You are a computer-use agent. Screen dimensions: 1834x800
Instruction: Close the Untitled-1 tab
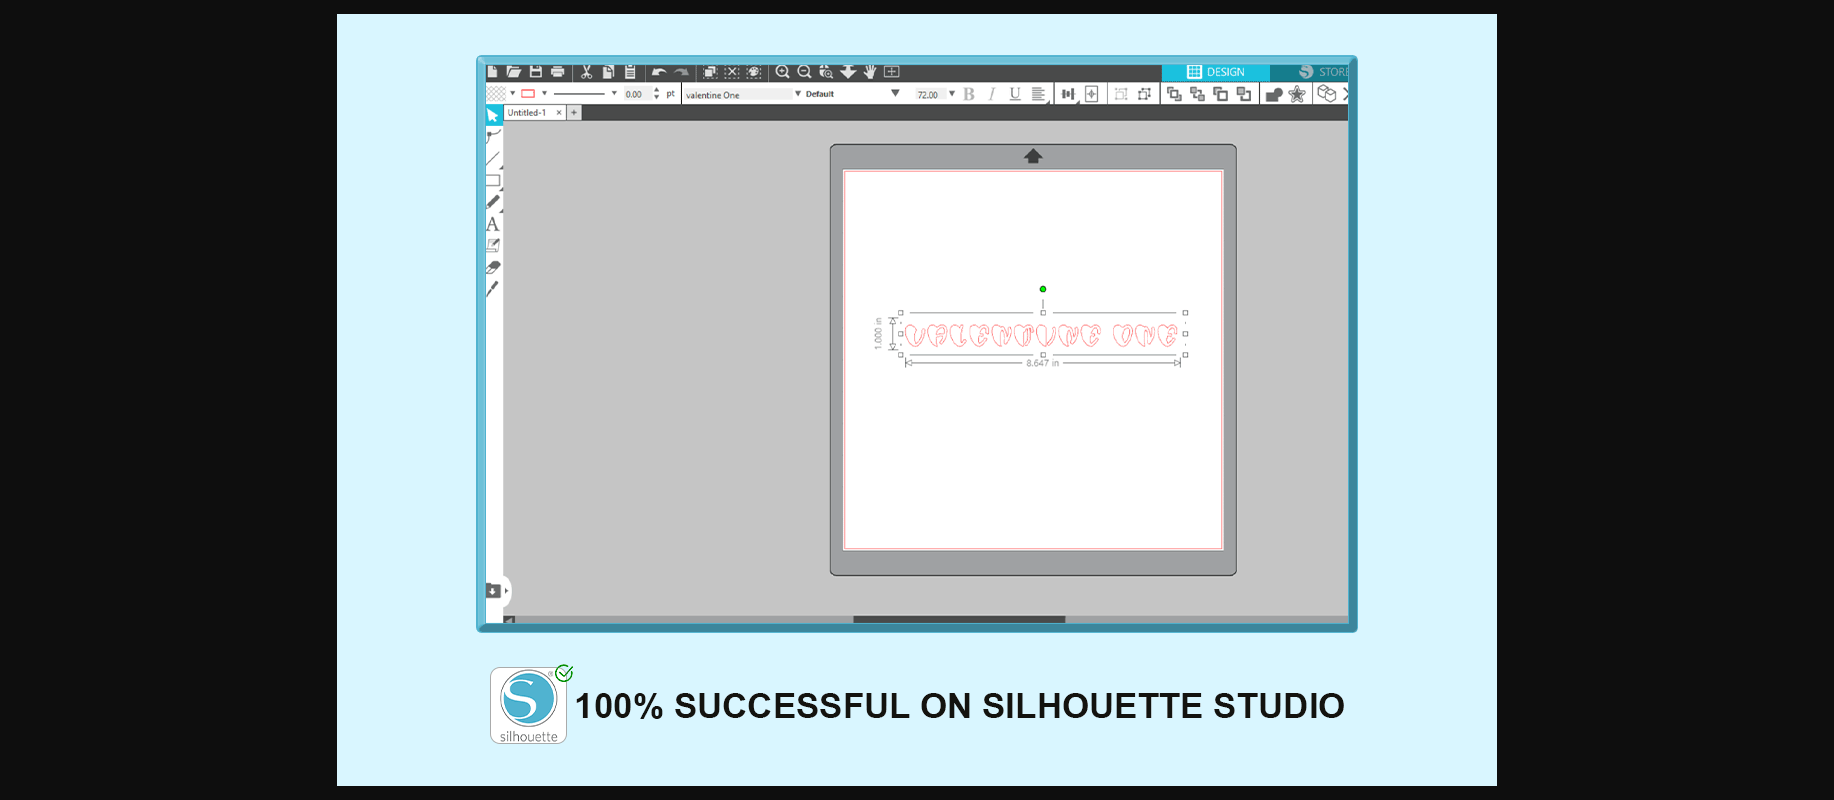coord(559,113)
